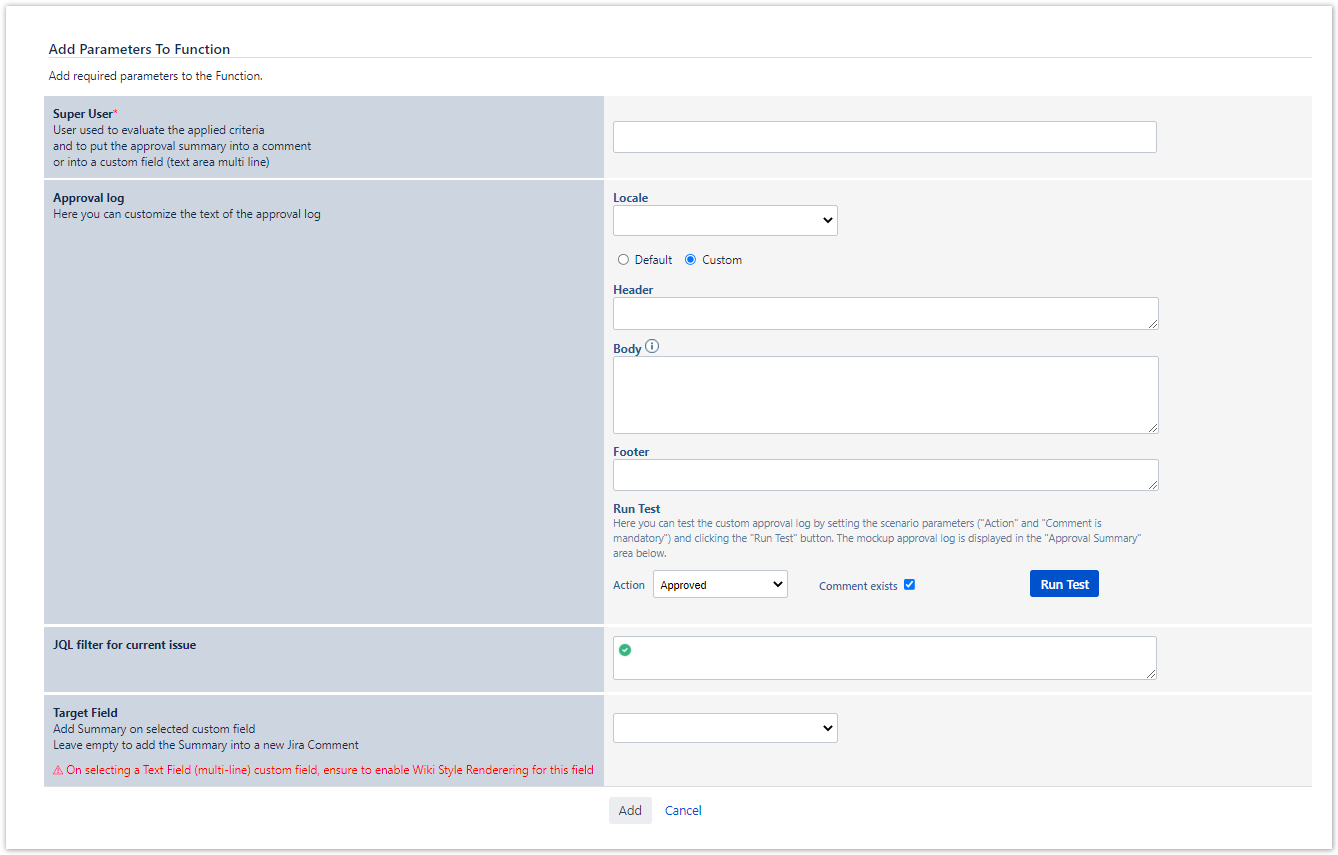
Task: Click the green checkmark in JQL filter
Action: pyautogui.click(x=625, y=650)
